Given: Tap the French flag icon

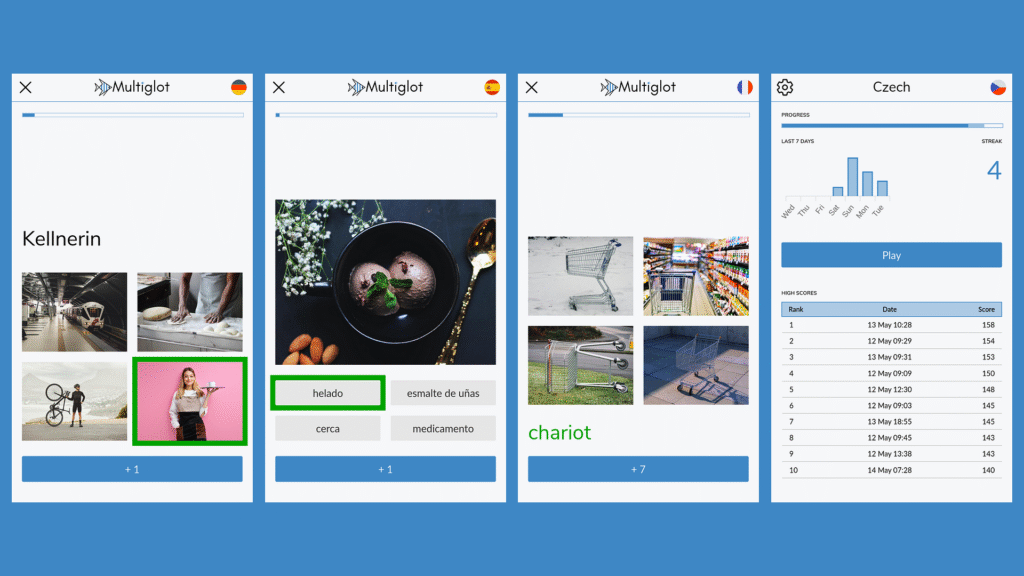Looking at the screenshot, I should [744, 87].
